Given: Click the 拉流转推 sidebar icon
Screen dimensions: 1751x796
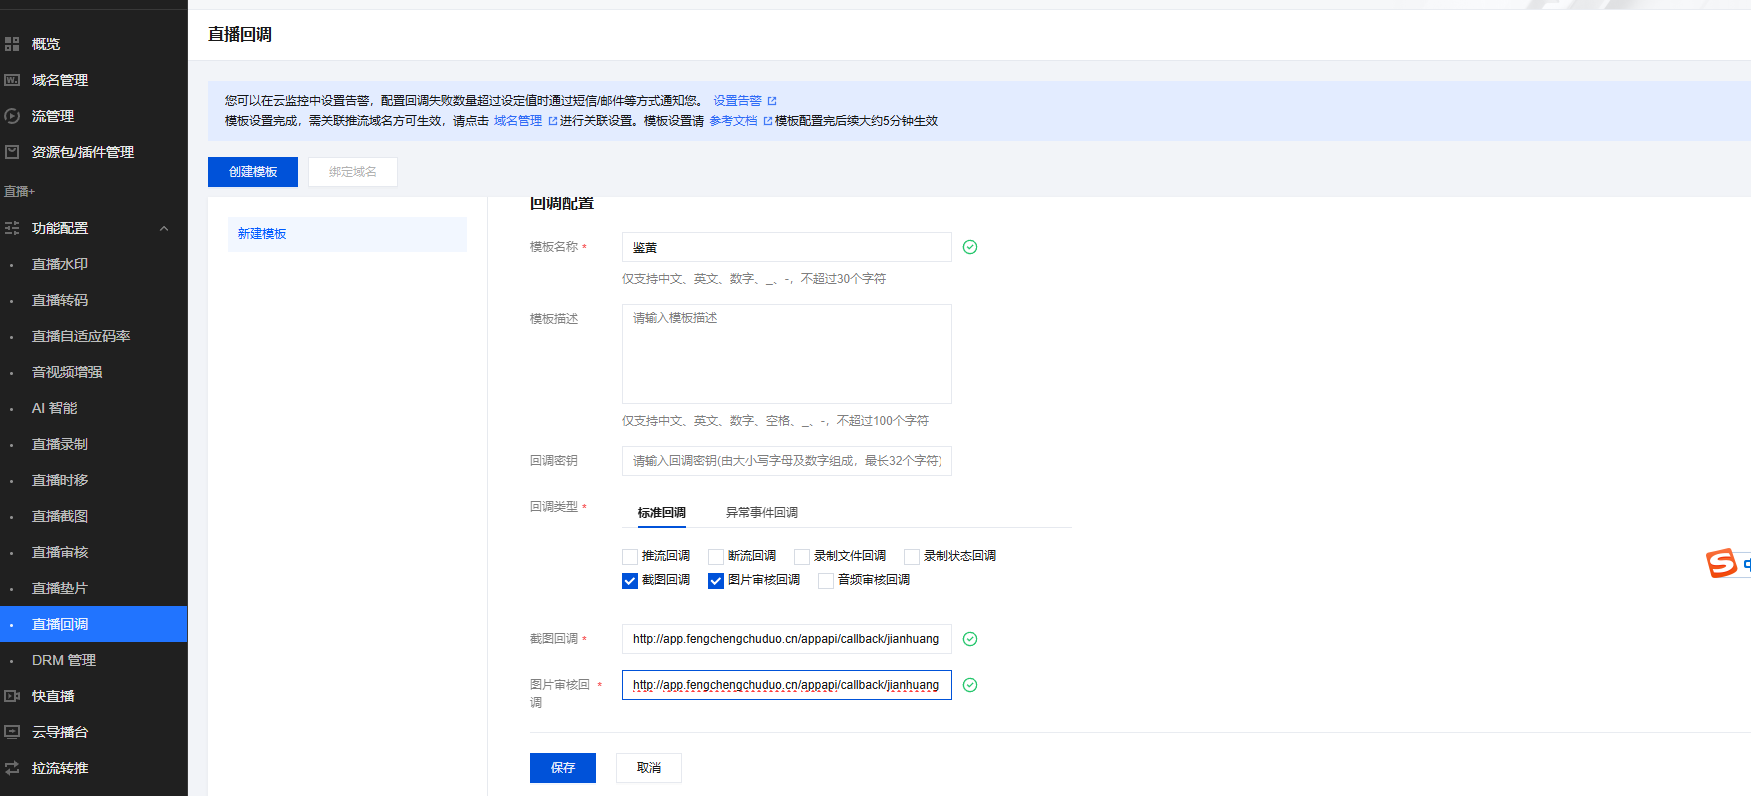Looking at the screenshot, I should coord(12,768).
